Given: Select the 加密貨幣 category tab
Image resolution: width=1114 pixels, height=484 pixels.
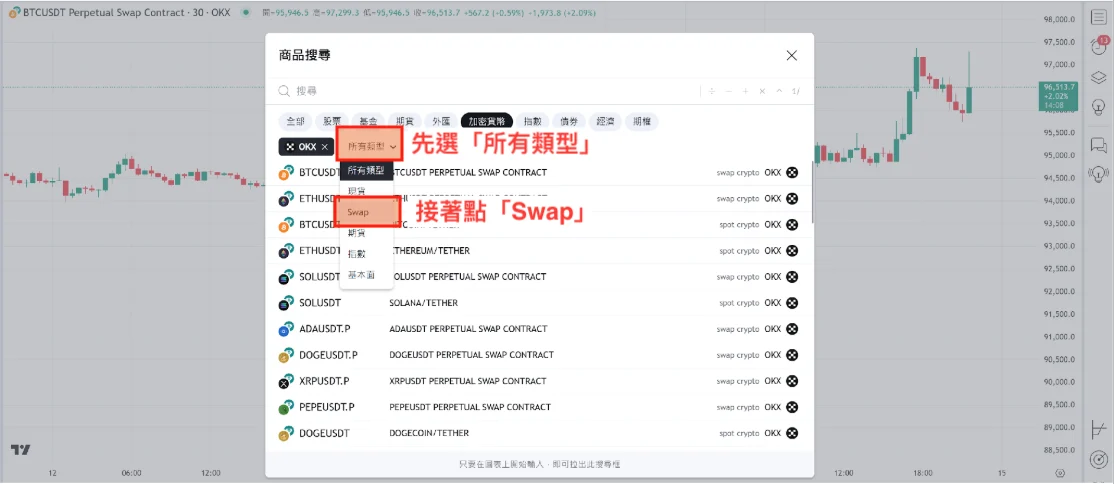Looking at the screenshot, I should (x=487, y=122).
